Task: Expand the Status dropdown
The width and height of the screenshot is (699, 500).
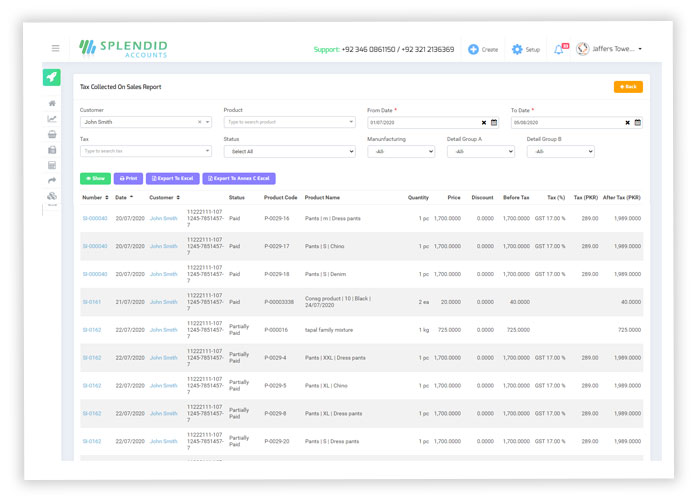Action: [x=288, y=152]
